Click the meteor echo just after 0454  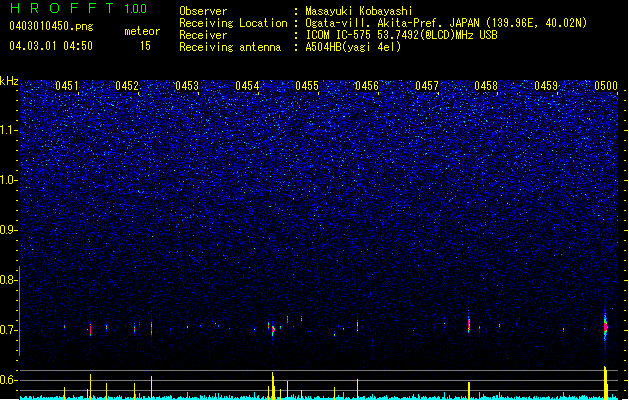pos(273,331)
